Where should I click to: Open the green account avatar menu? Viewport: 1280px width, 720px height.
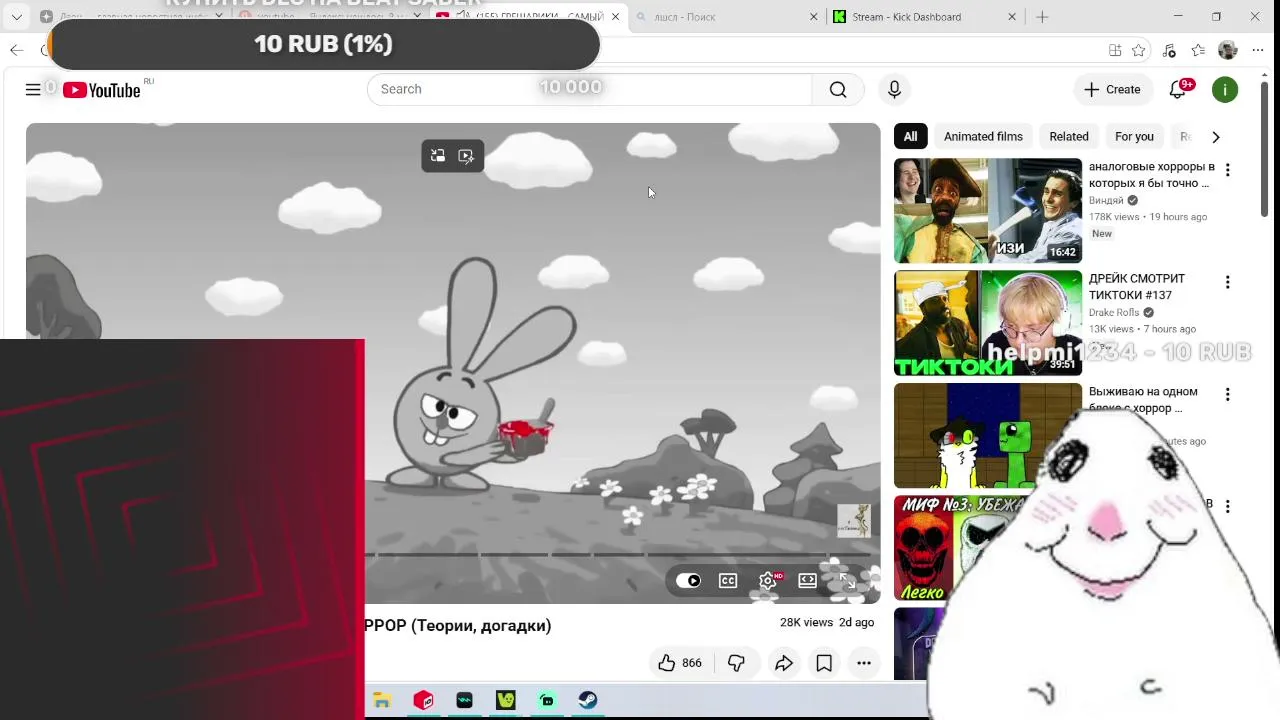[x=1225, y=90]
